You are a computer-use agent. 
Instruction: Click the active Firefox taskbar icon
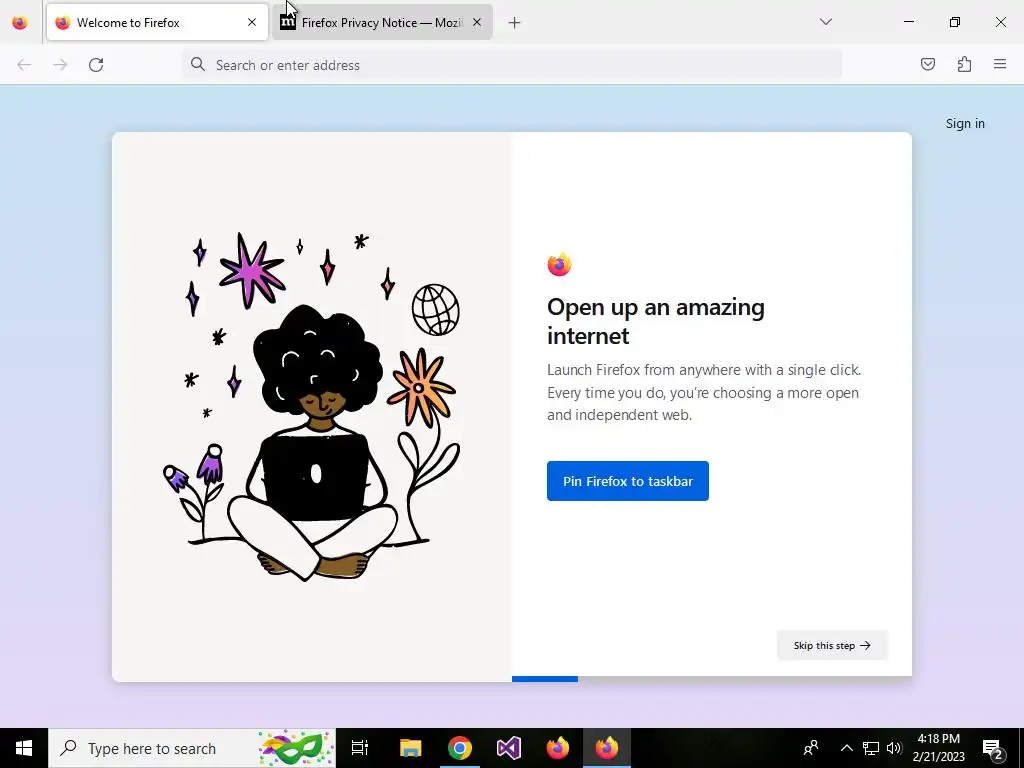[x=607, y=748]
